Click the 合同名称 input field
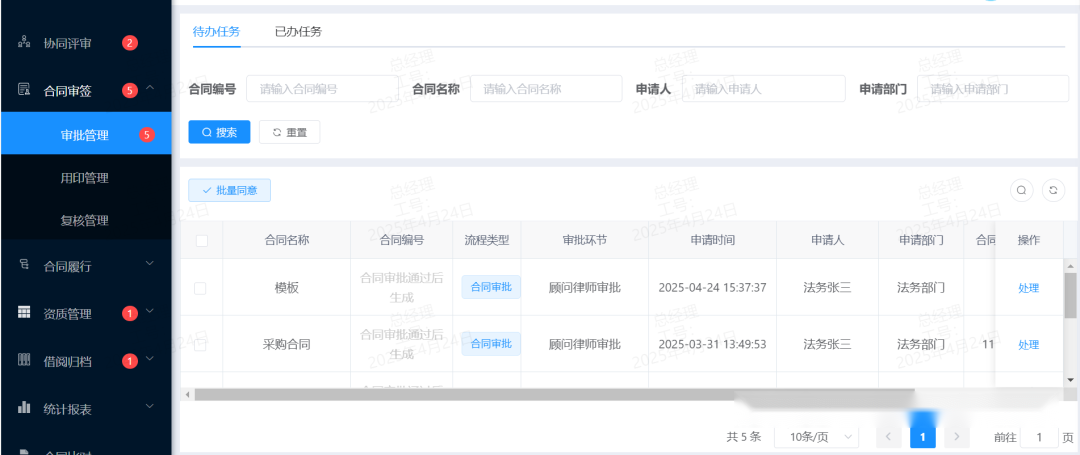 point(545,89)
